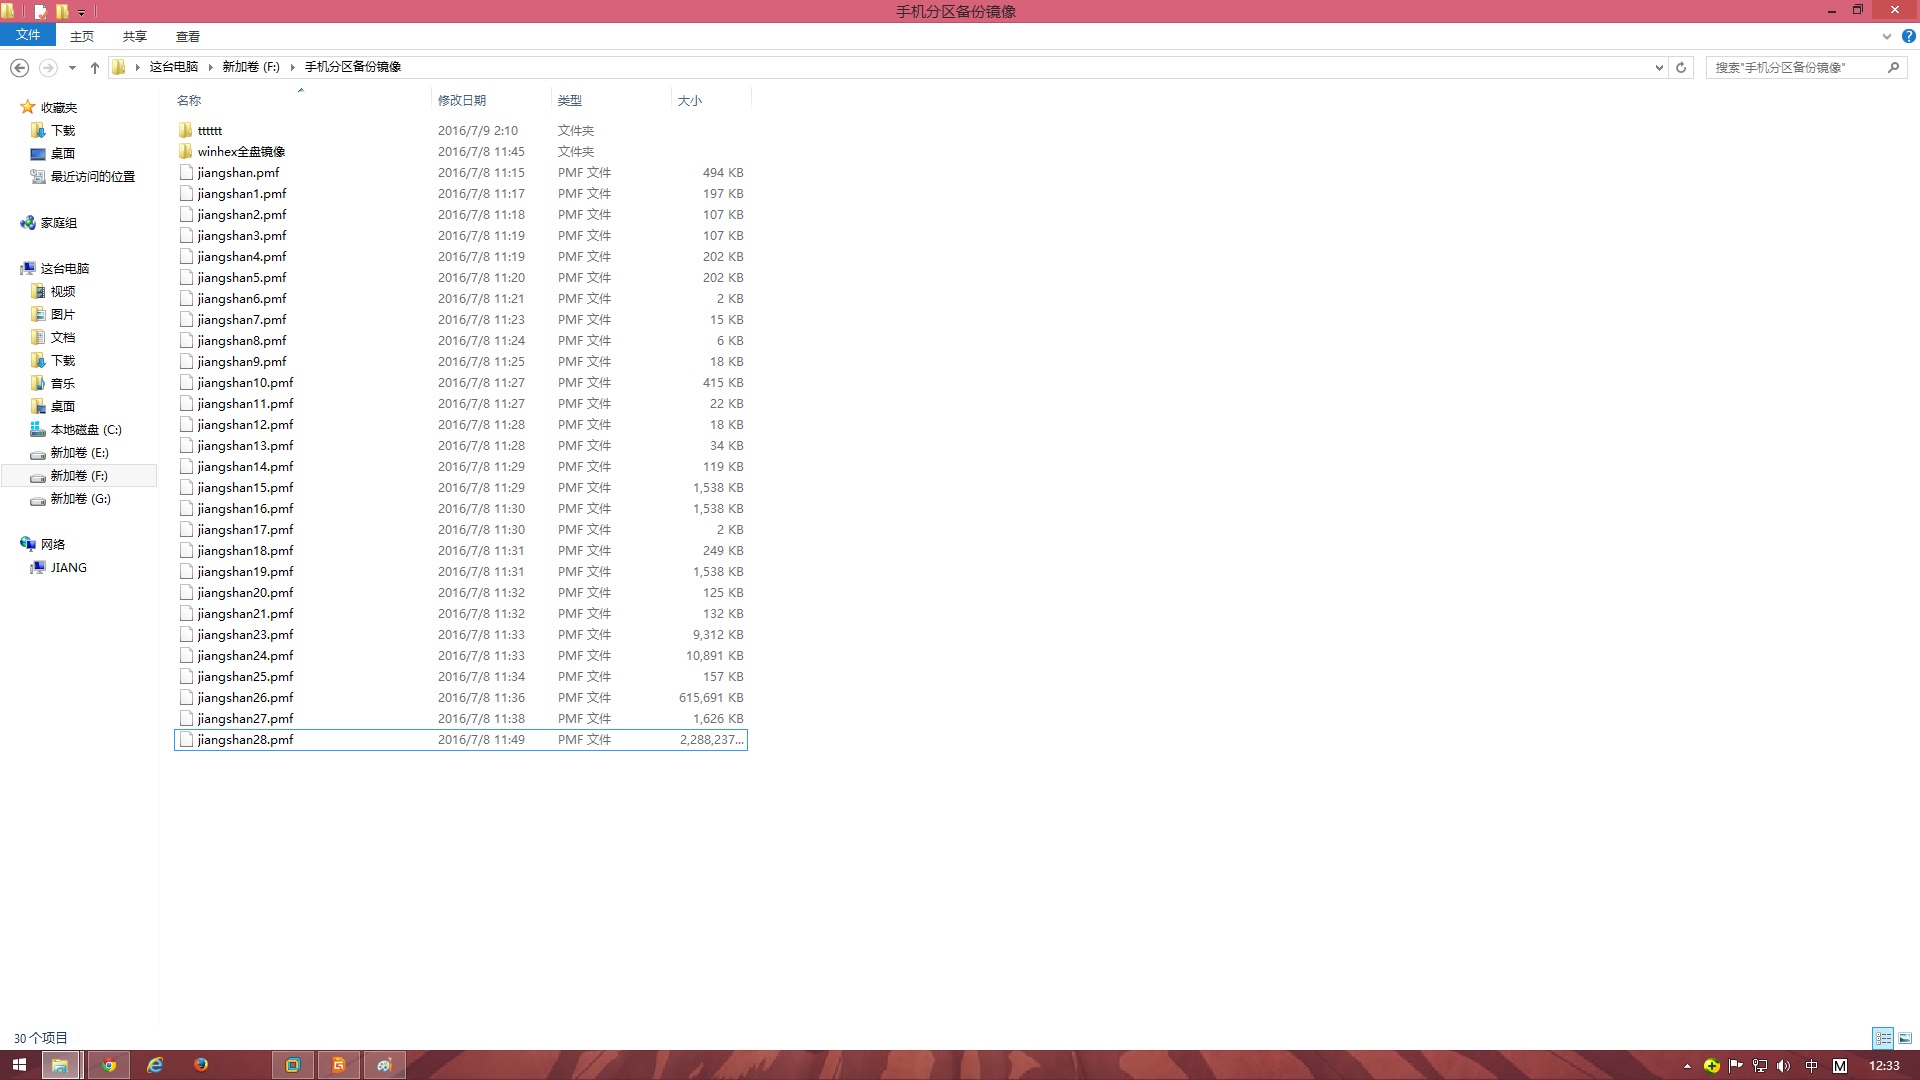This screenshot has width=1920, height=1080.
Task: Go up one folder level
Action: pyautogui.click(x=95, y=67)
